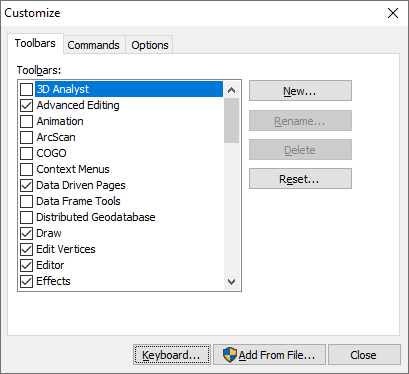Open the Options tab
409x374 pixels.
coord(150,45)
